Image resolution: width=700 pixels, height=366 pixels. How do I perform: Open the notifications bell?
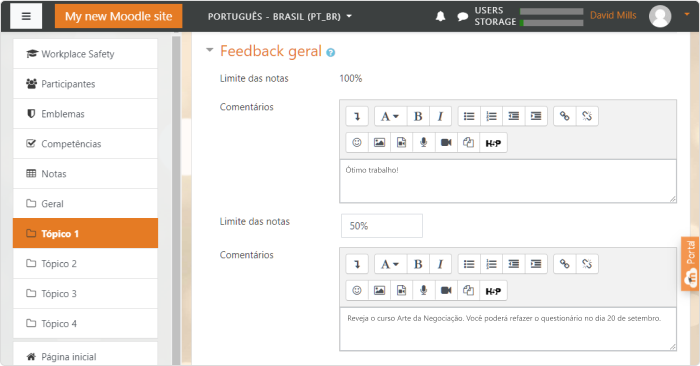(440, 17)
